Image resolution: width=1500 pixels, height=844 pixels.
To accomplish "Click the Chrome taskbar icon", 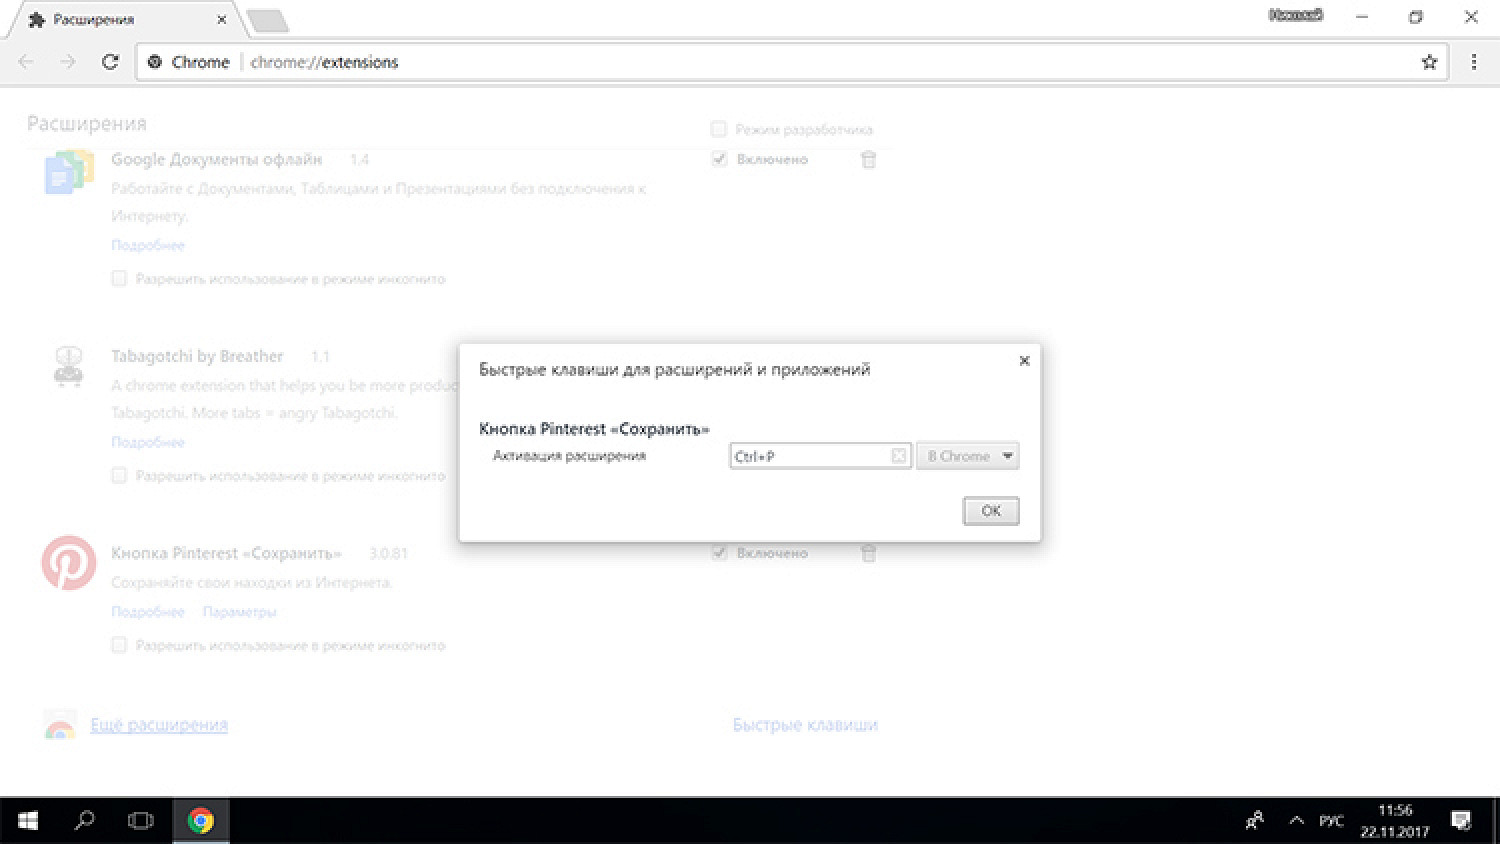I will pyautogui.click(x=201, y=821).
